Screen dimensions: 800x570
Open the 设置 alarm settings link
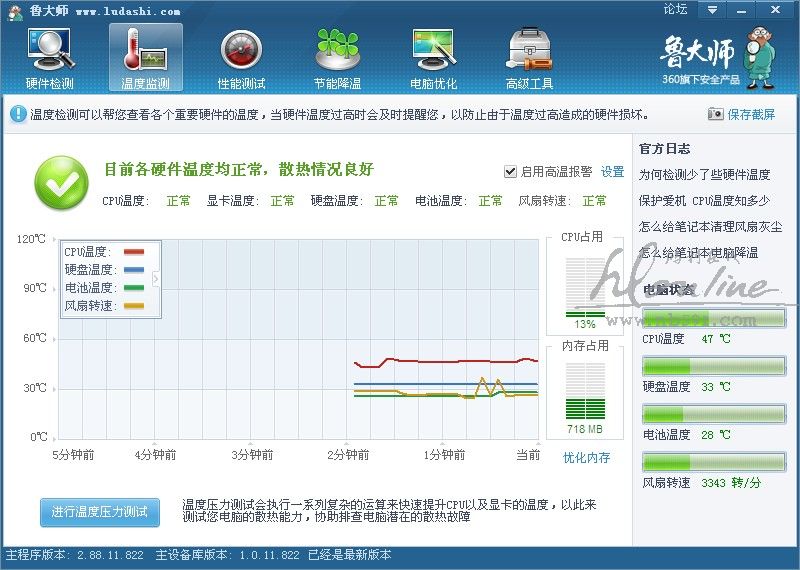point(612,172)
